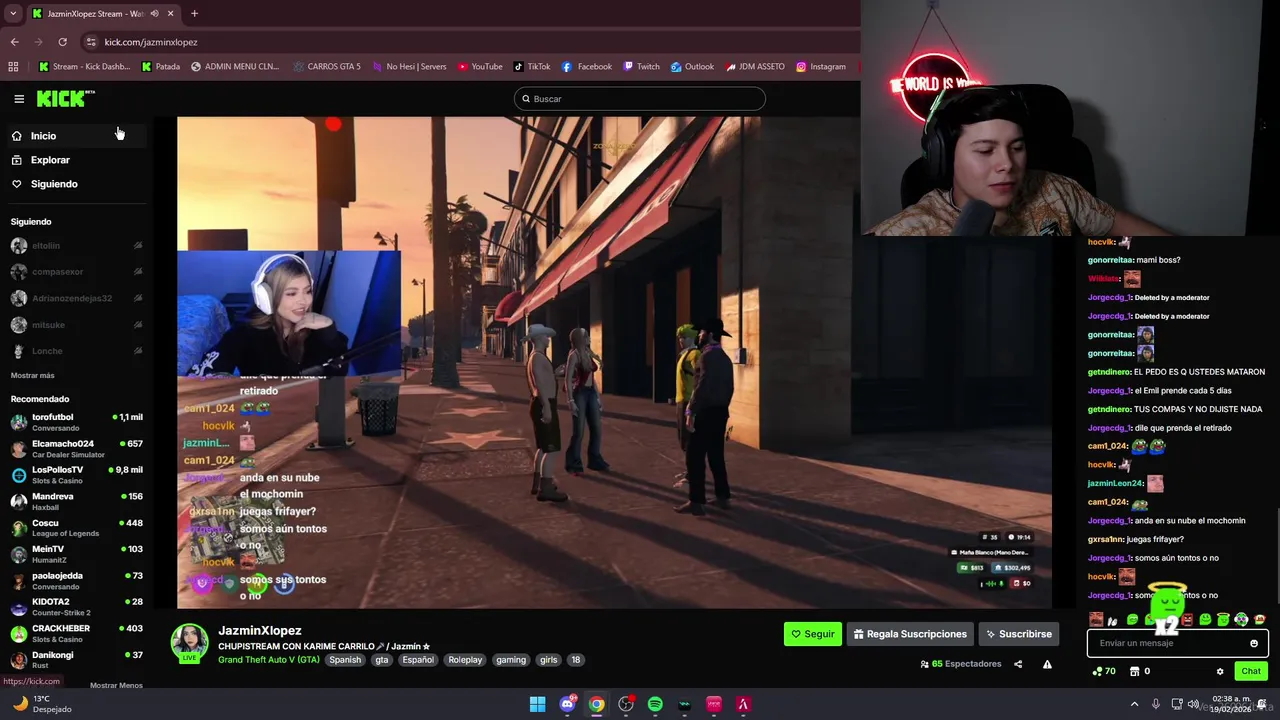Go back in the browser
1280x720 pixels.
tap(14, 42)
